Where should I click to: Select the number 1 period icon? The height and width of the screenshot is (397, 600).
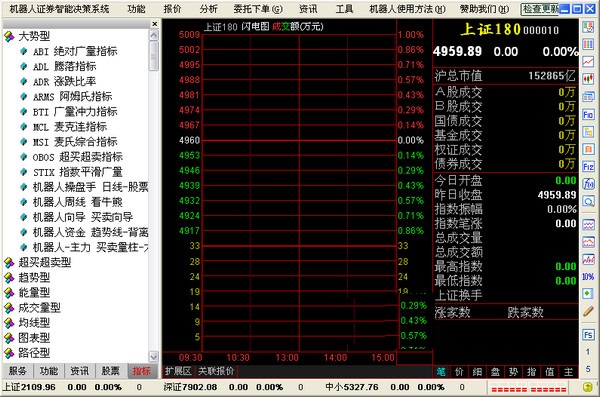pos(588,351)
